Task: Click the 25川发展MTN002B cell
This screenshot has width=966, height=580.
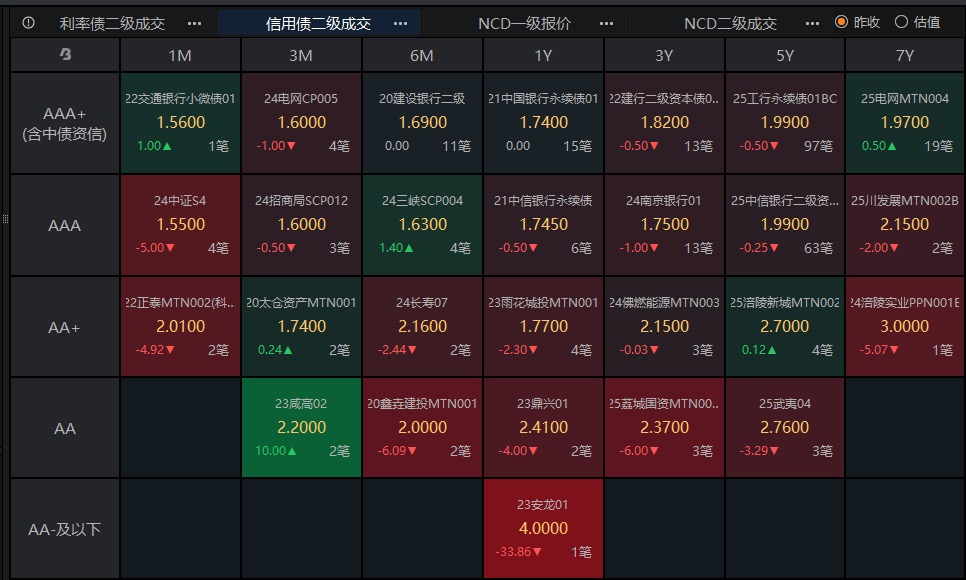Action: tap(906, 225)
